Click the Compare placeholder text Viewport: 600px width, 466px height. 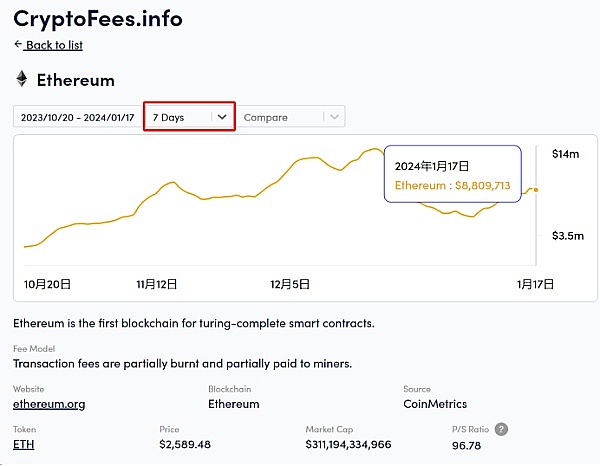tap(266, 117)
